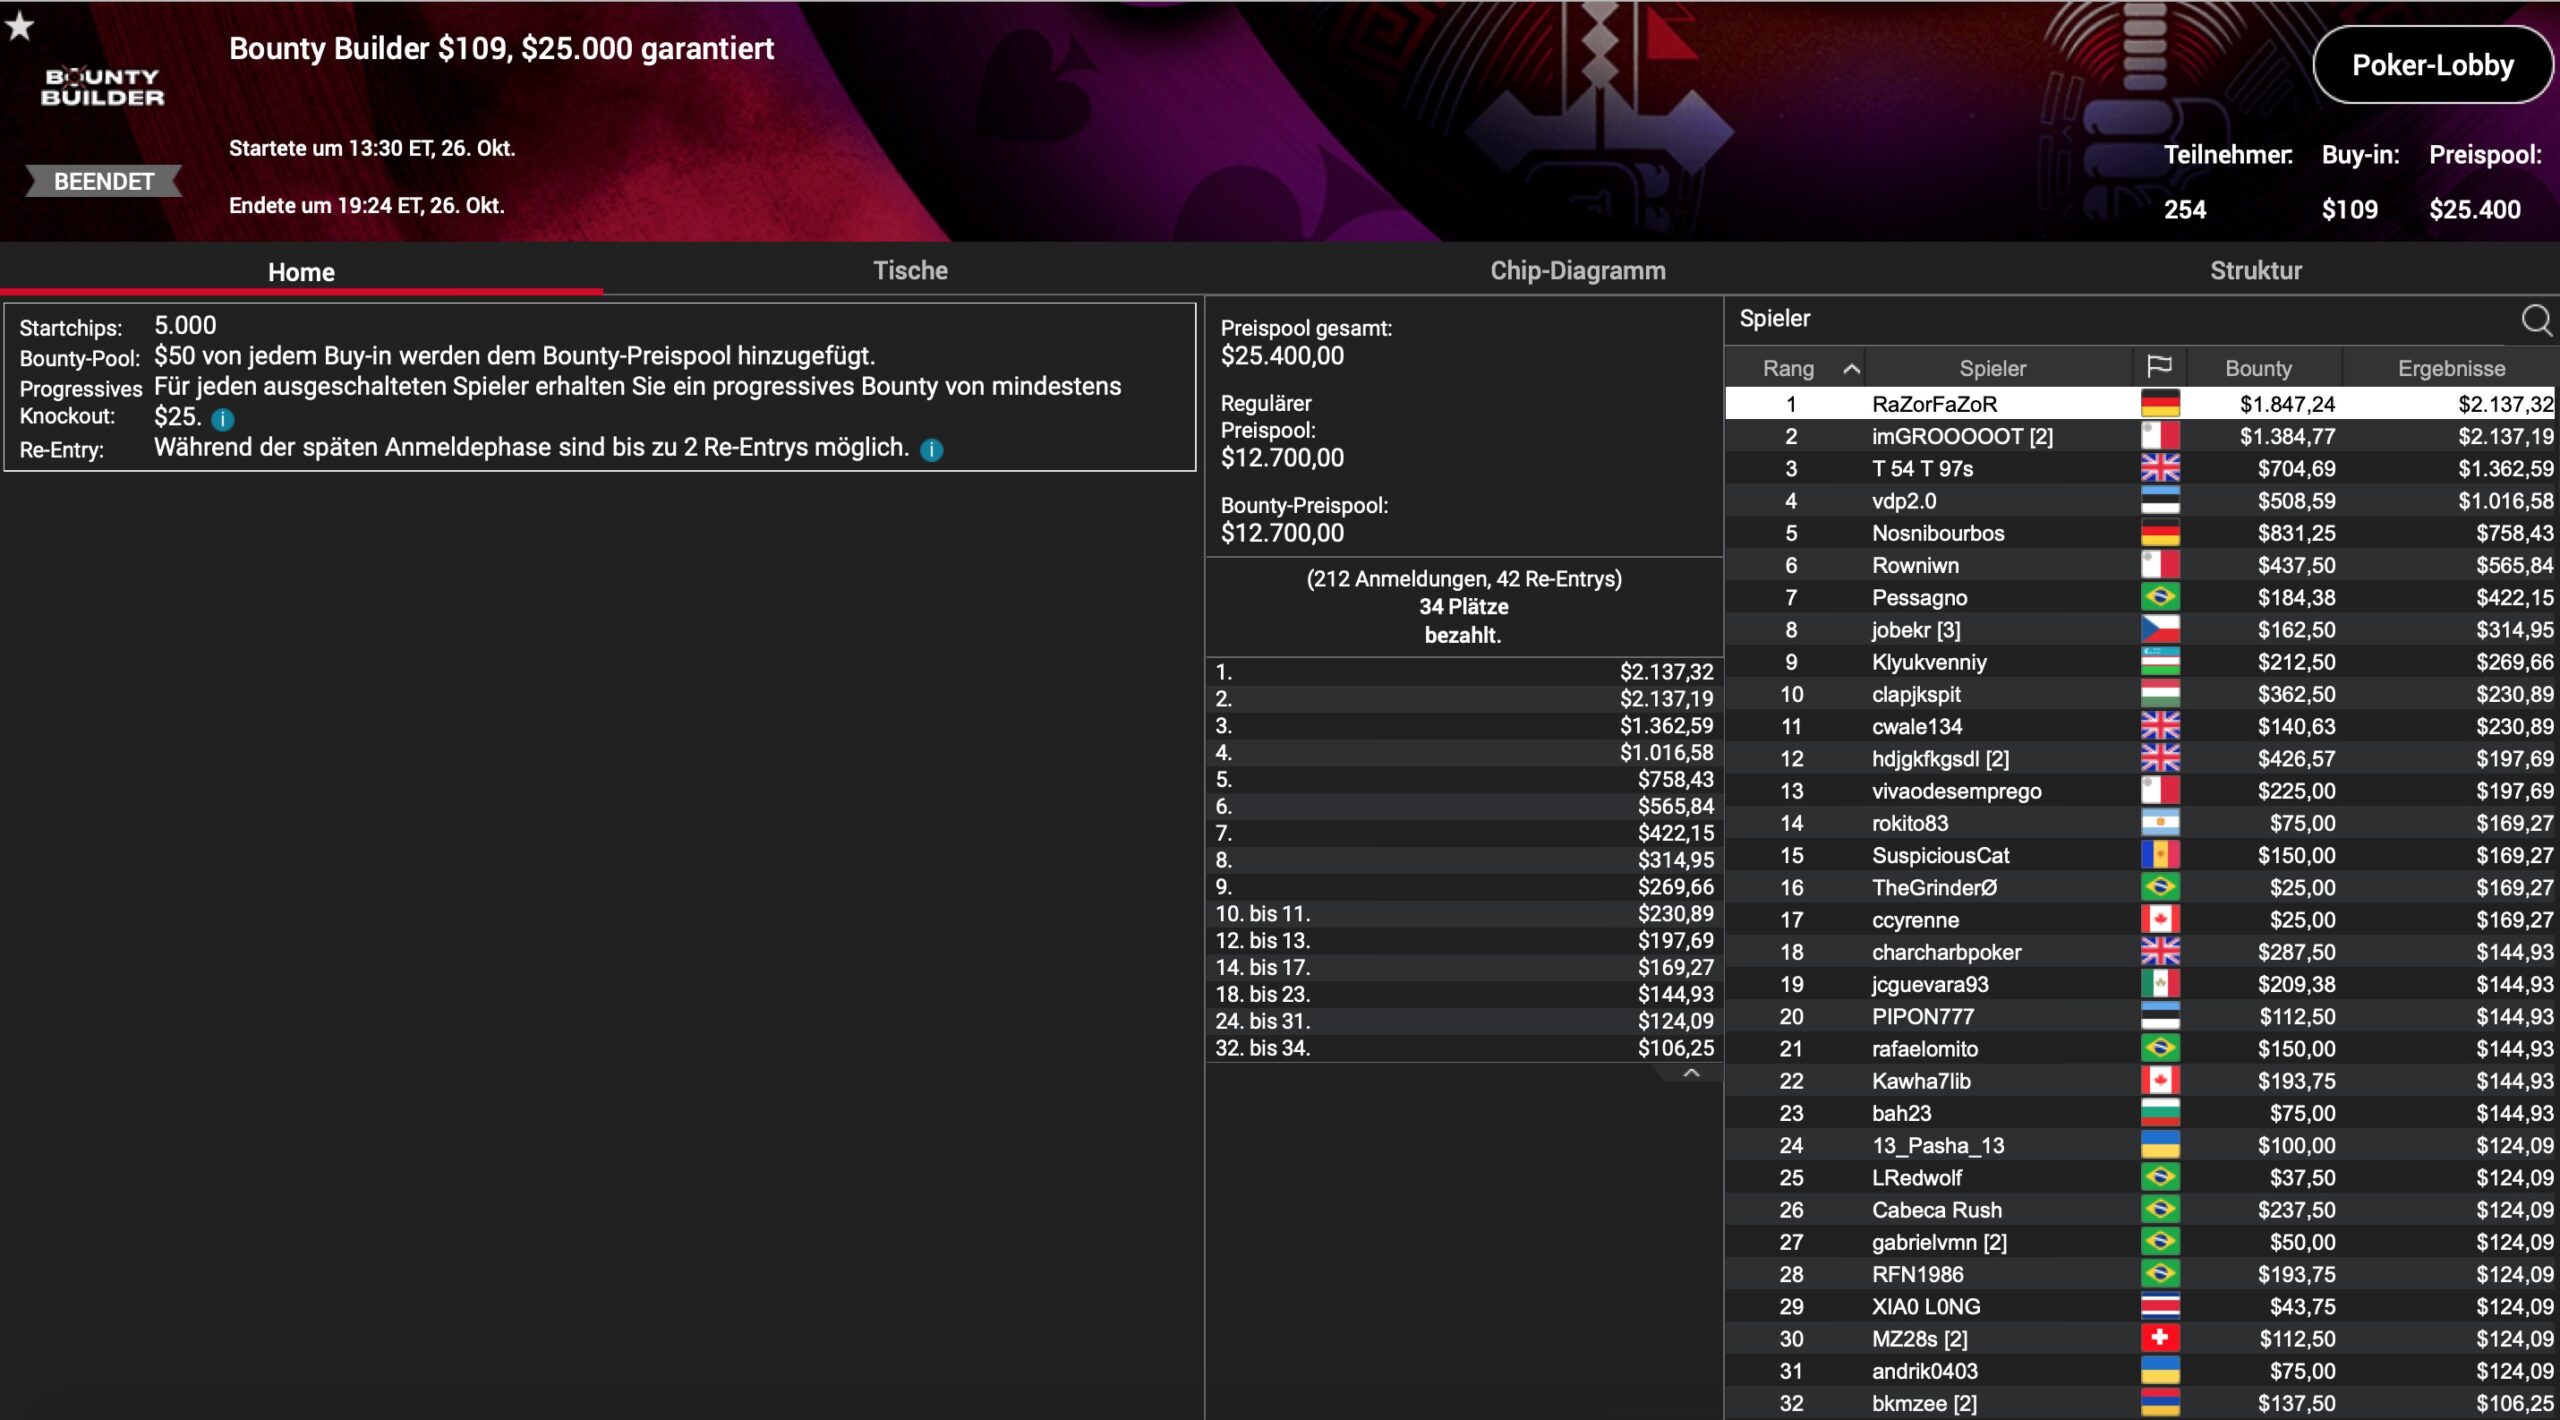Image resolution: width=2560 pixels, height=1420 pixels.
Task: Toggle Rang column sort arrow
Action: (1851, 369)
